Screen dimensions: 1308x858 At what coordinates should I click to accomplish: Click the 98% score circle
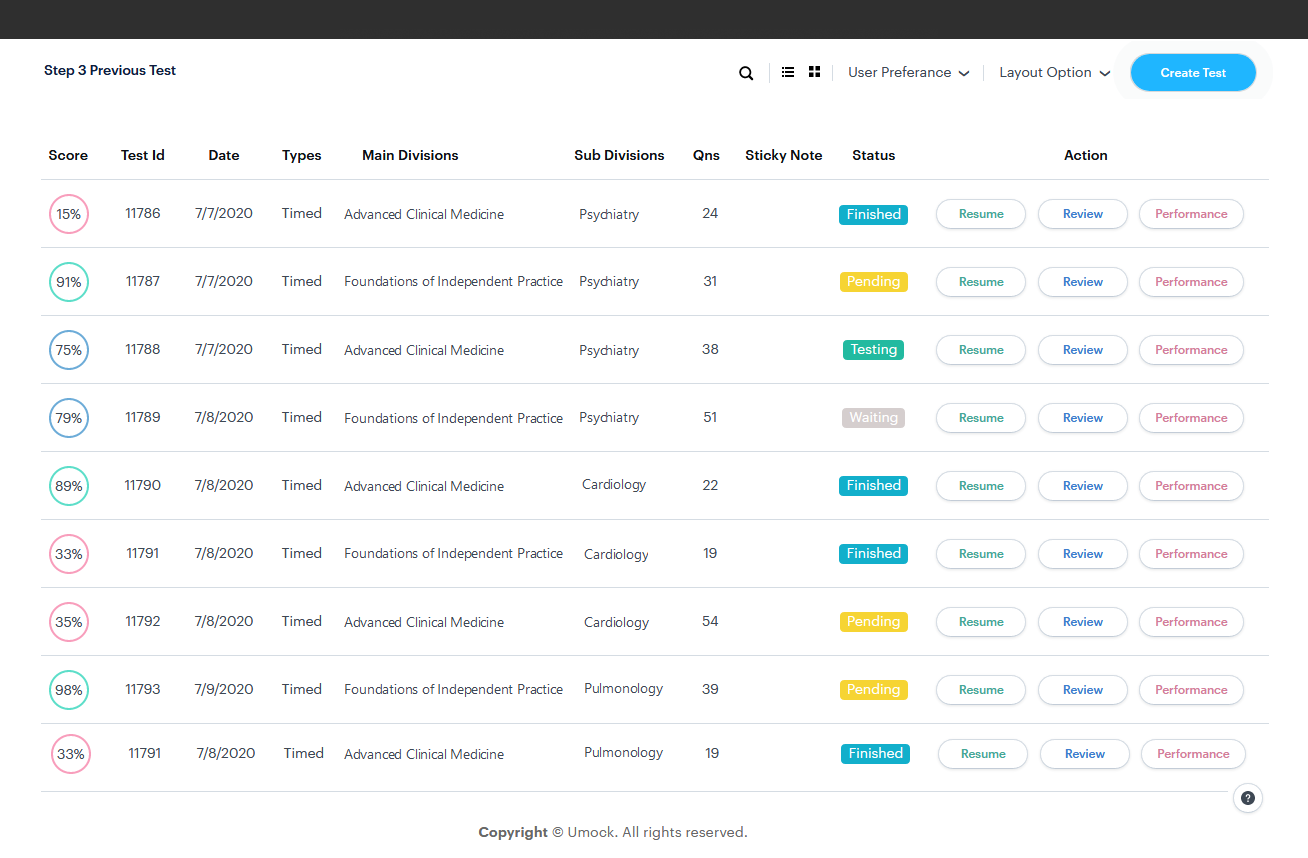point(69,690)
